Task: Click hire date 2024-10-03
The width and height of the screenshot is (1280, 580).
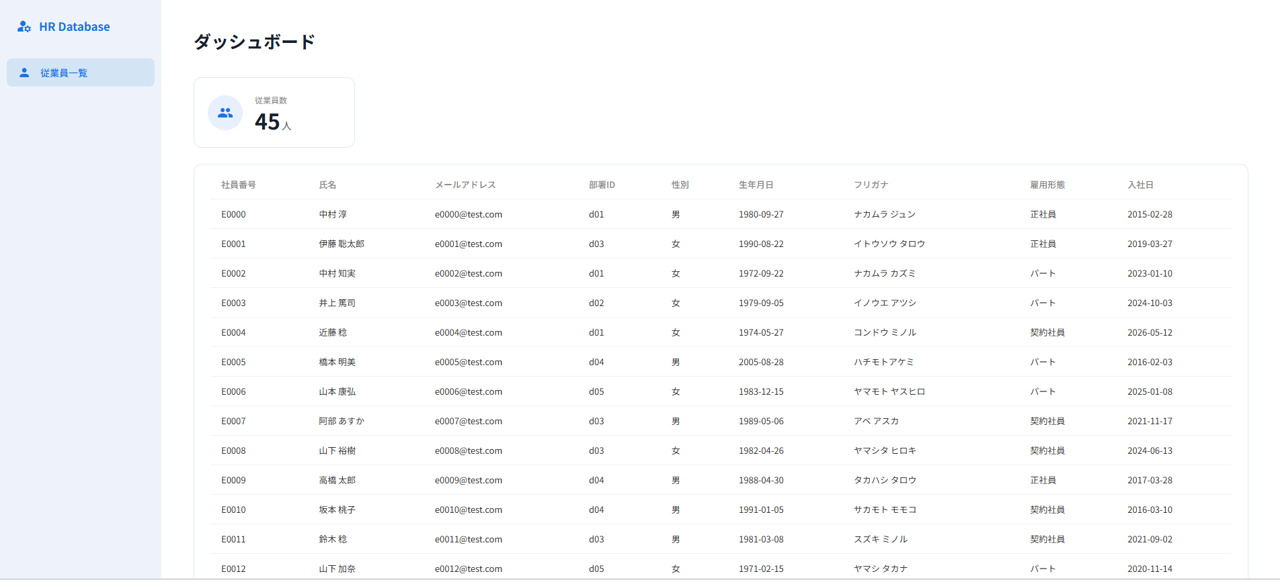Action: tap(1150, 303)
